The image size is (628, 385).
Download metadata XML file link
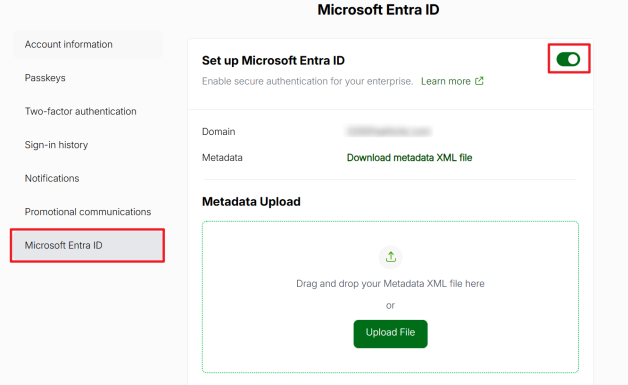(409, 157)
